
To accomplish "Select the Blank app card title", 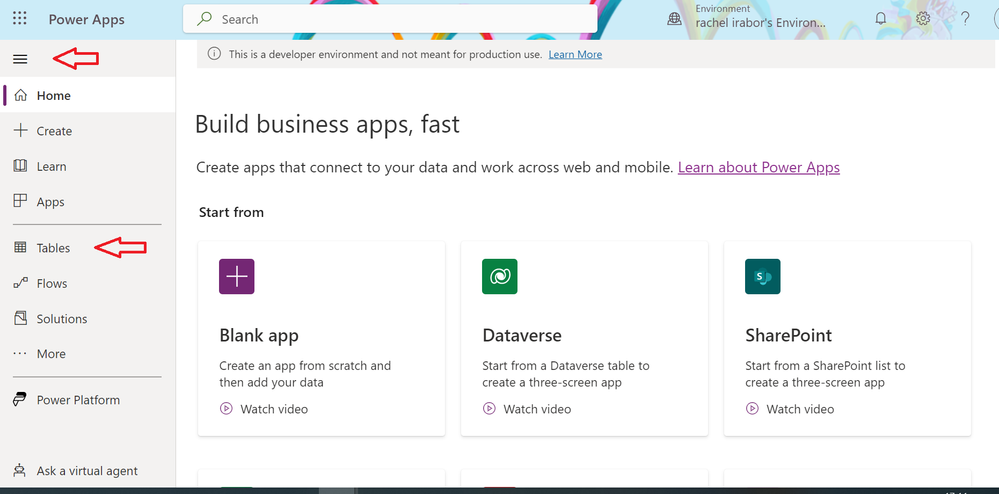I will point(259,335).
